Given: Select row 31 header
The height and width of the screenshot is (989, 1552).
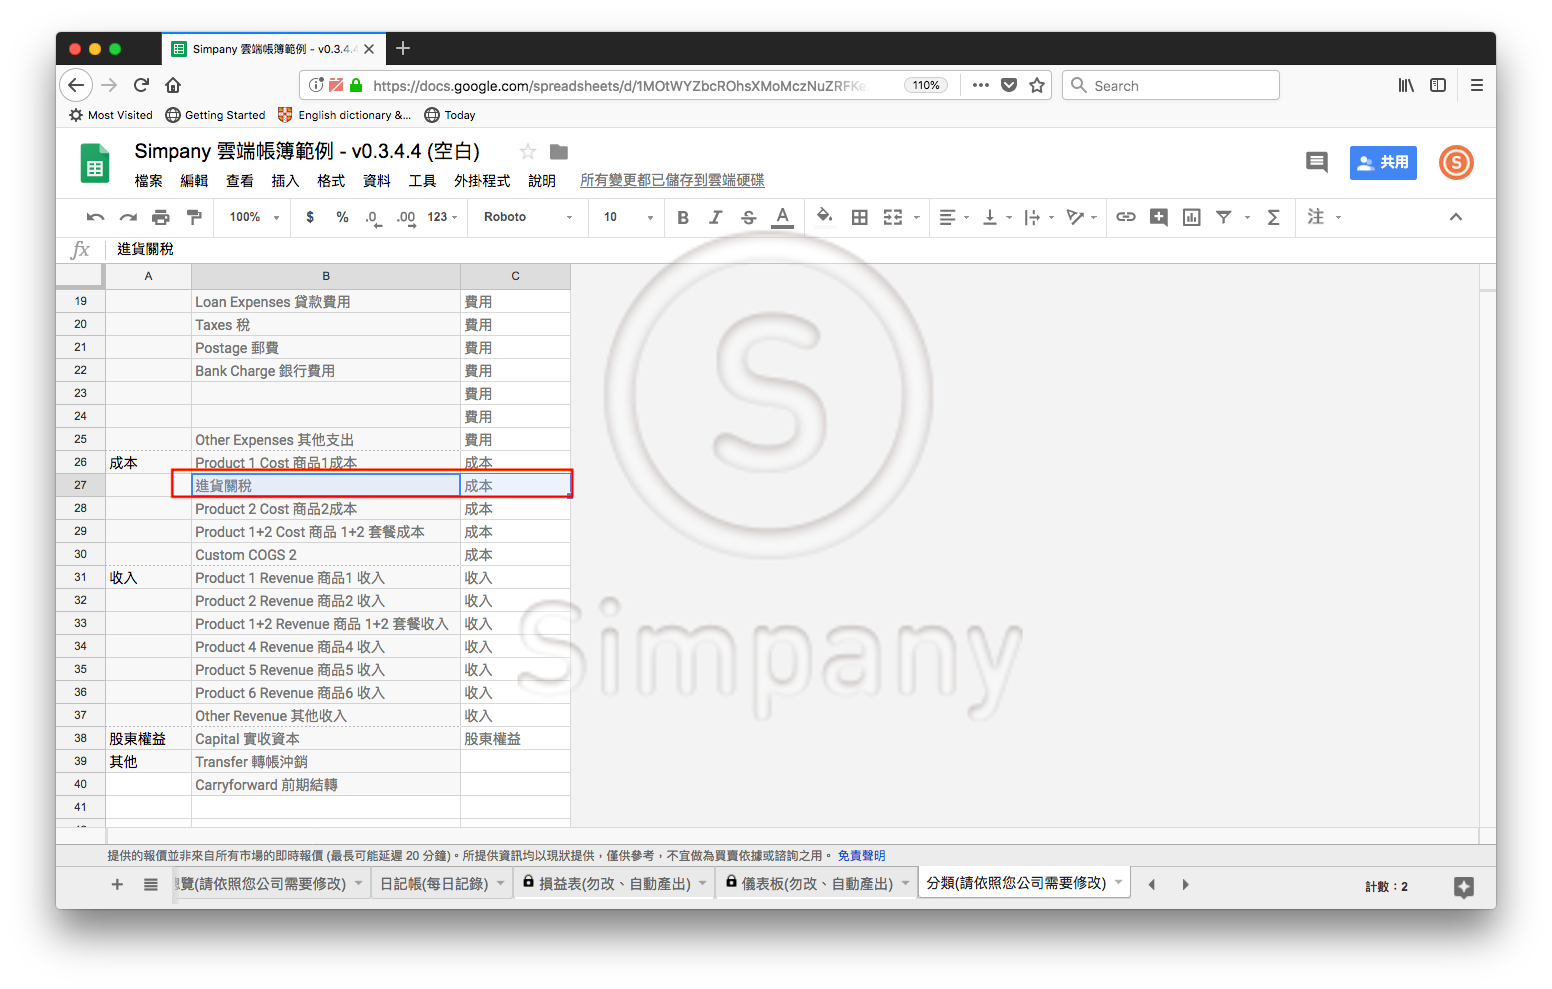Looking at the screenshot, I should tap(80, 578).
